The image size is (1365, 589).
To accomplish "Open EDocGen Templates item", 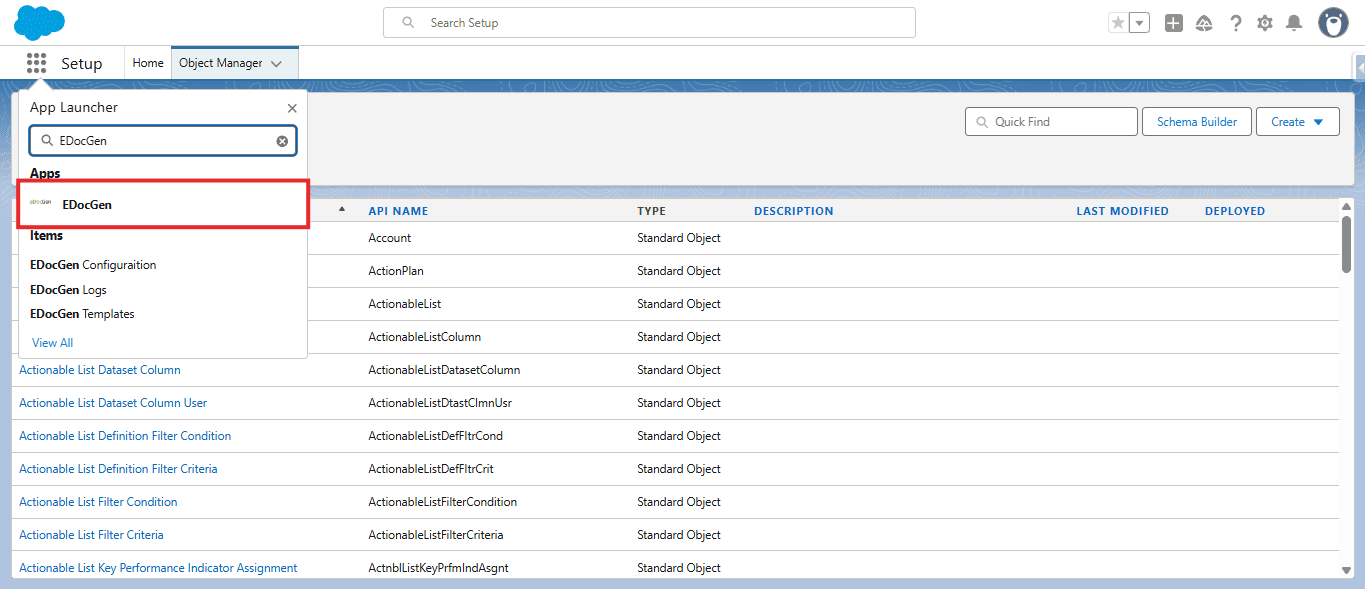I will [82, 314].
